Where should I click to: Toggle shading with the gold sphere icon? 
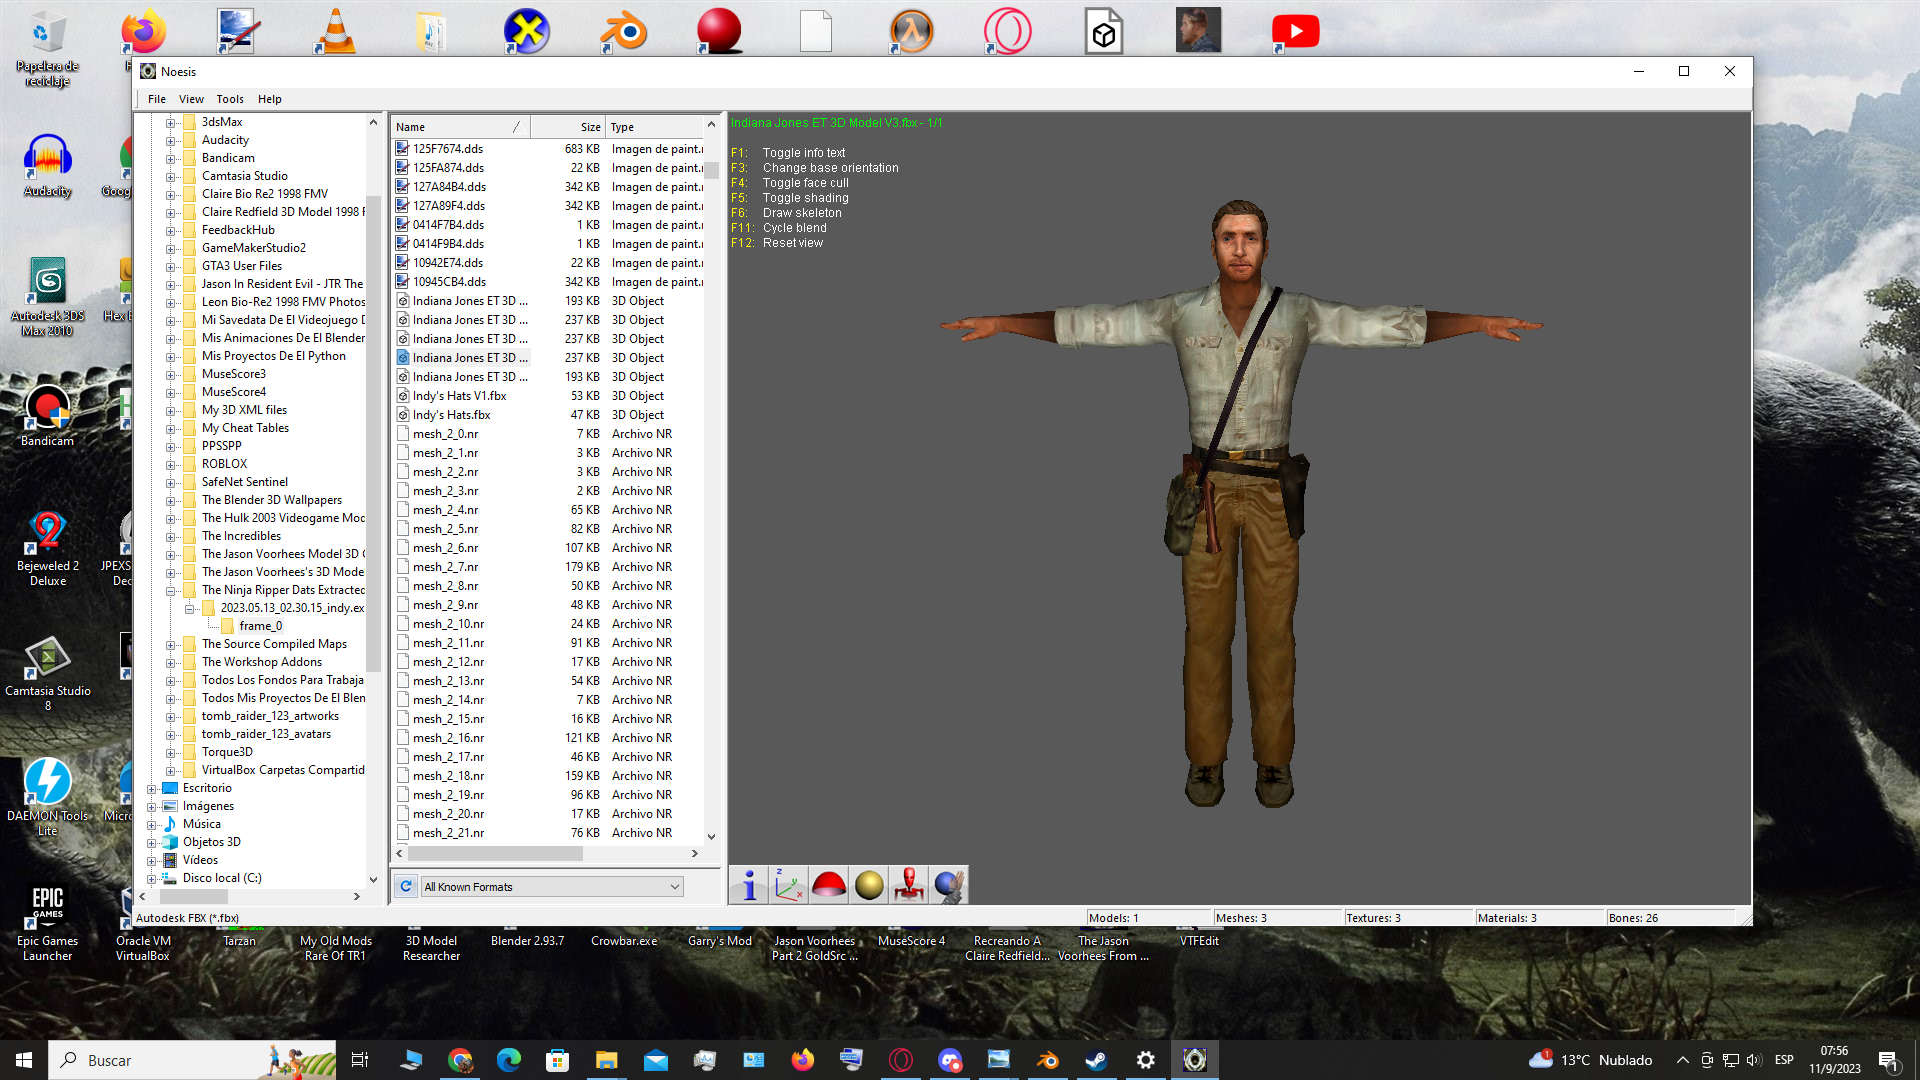869,885
